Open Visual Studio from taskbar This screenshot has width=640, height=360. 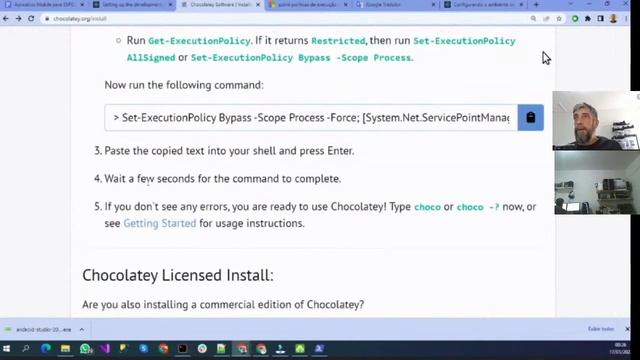point(105,349)
